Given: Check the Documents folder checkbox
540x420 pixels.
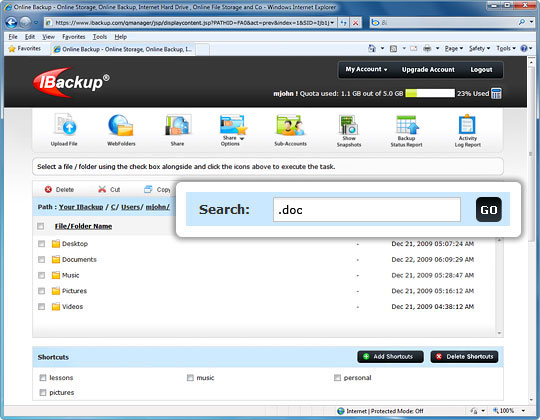Looking at the screenshot, I should 41,260.
